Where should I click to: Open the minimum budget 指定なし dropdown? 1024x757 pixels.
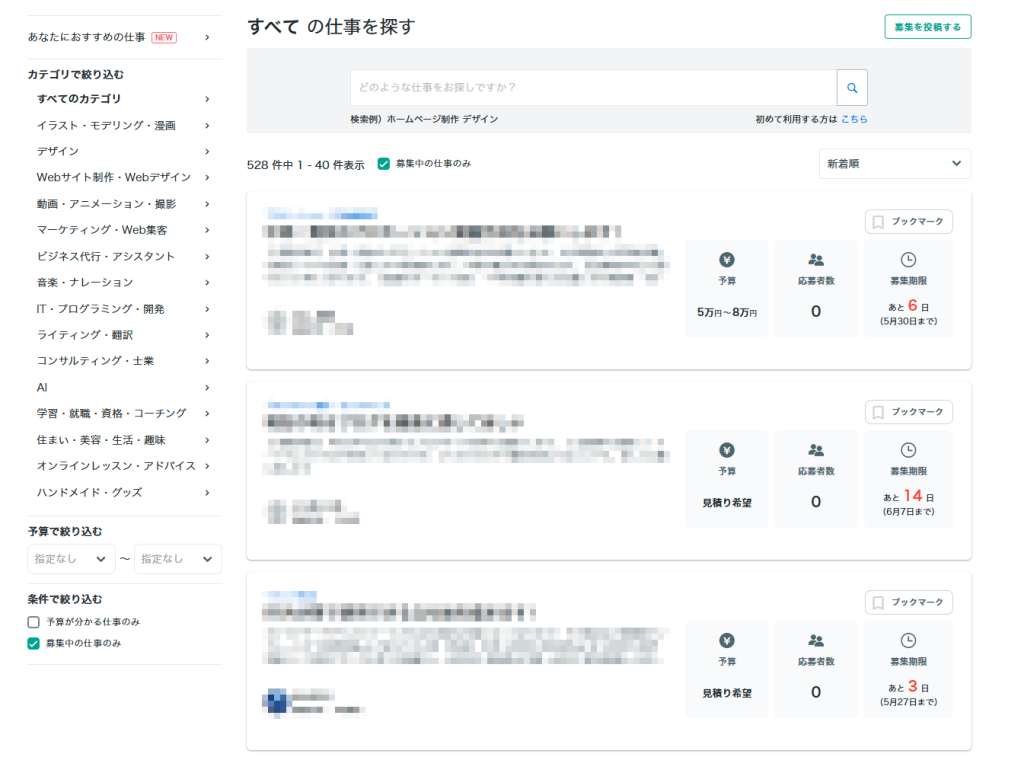pyautogui.click(x=71, y=559)
